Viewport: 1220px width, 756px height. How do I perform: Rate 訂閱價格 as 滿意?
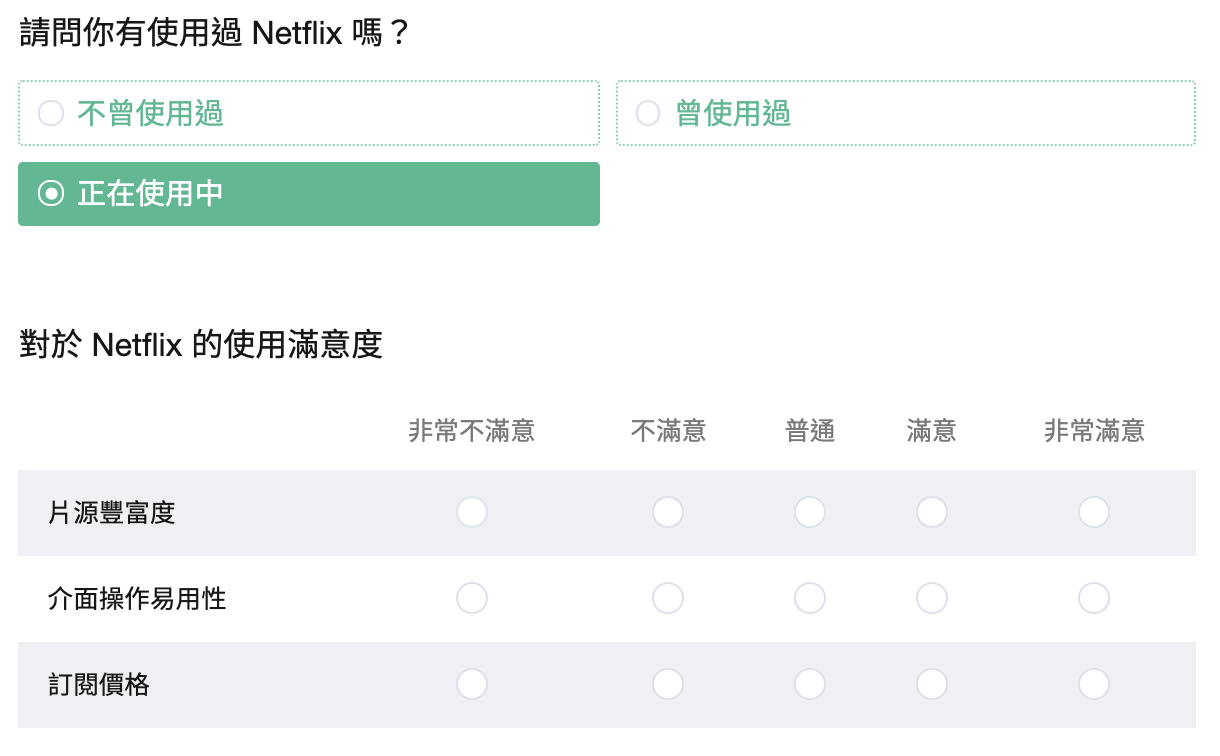coord(932,685)
